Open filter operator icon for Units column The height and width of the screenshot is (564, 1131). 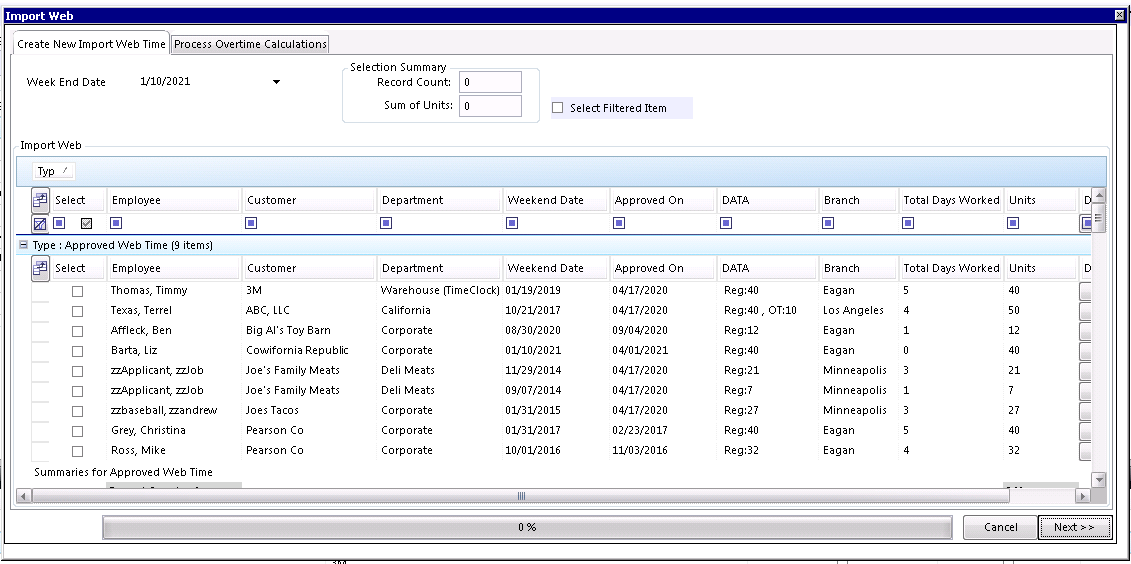(x=1013, y=224)
